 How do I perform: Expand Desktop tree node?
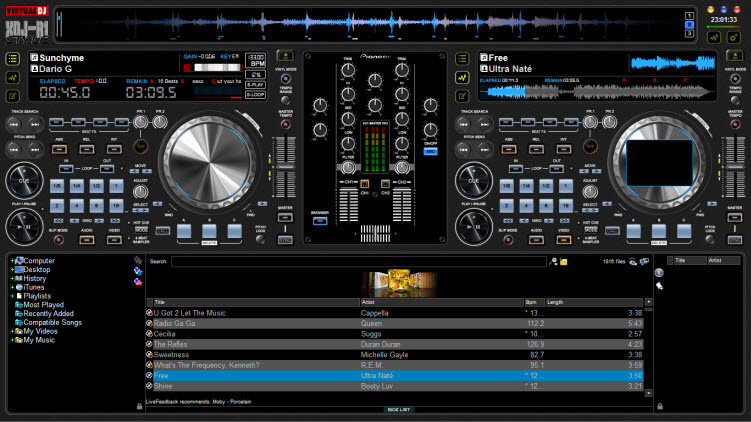click(x=12, y=270)
